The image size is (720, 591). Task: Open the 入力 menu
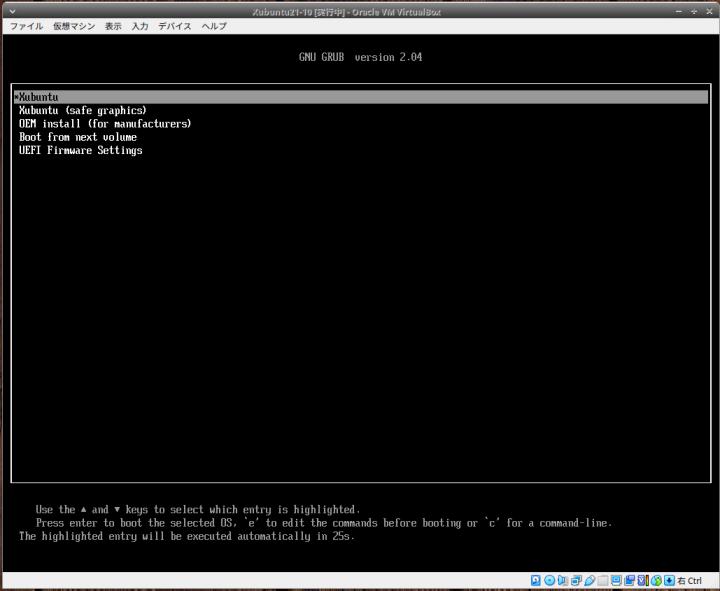point(140,26)
